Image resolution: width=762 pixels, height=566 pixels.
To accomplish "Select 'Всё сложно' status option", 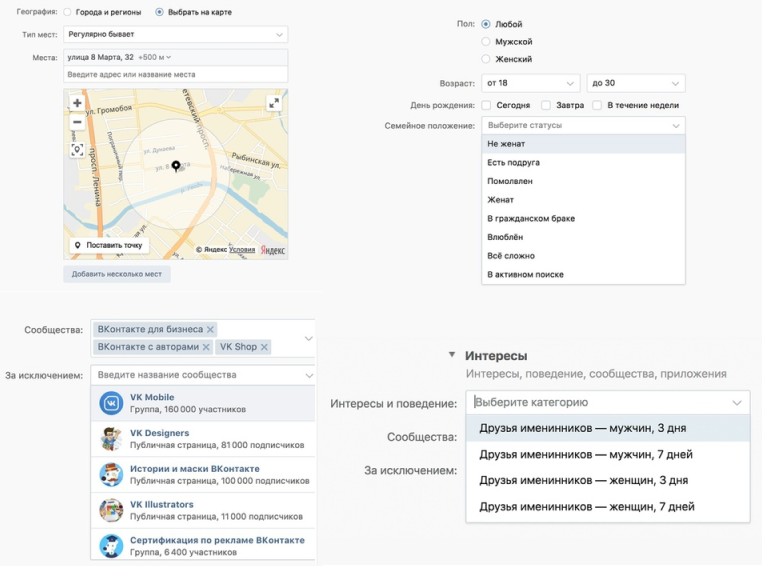I will [583, 256].
